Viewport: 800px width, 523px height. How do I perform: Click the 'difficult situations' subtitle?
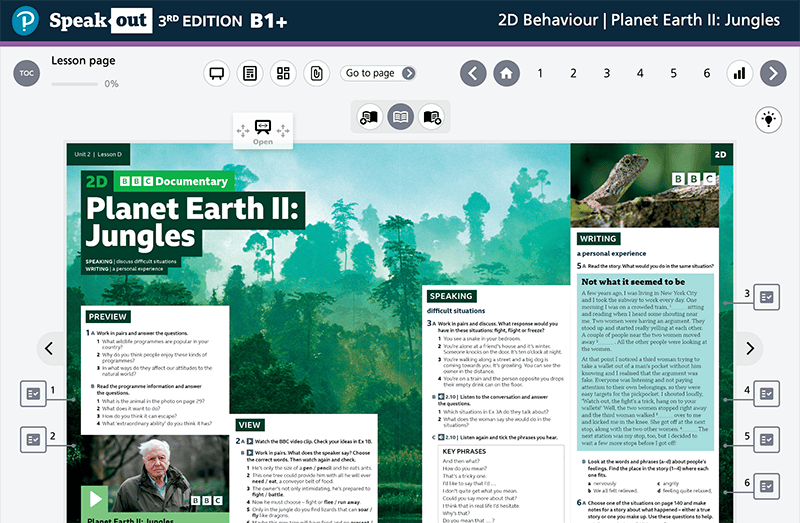click(x=456, y=311)
